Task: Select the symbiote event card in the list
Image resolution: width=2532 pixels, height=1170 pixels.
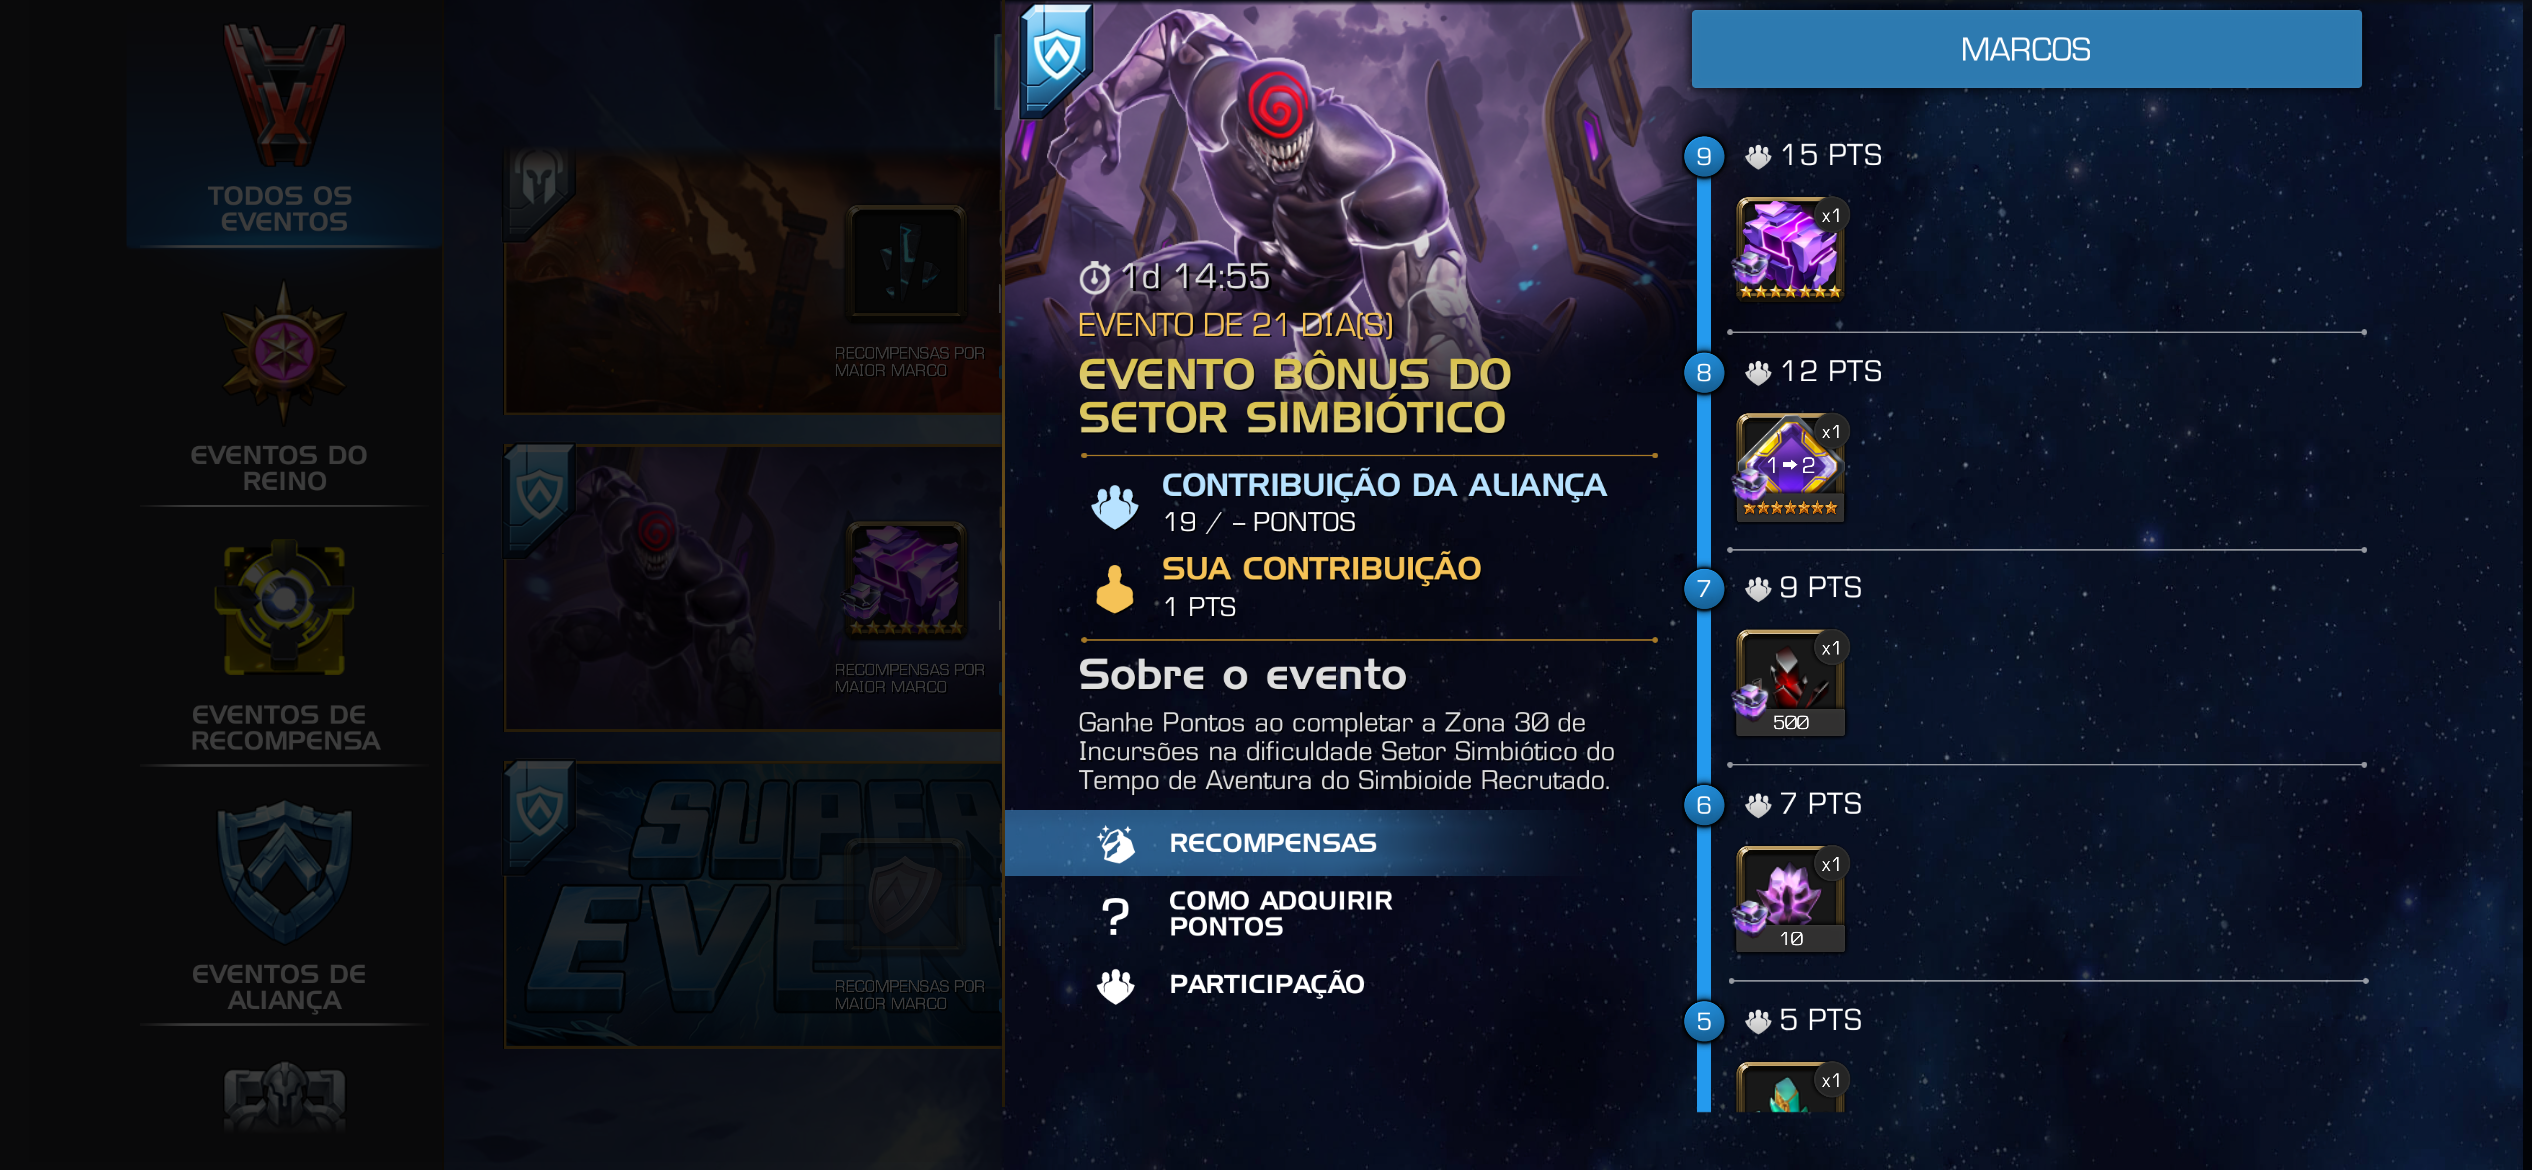Action: (752, 588)
